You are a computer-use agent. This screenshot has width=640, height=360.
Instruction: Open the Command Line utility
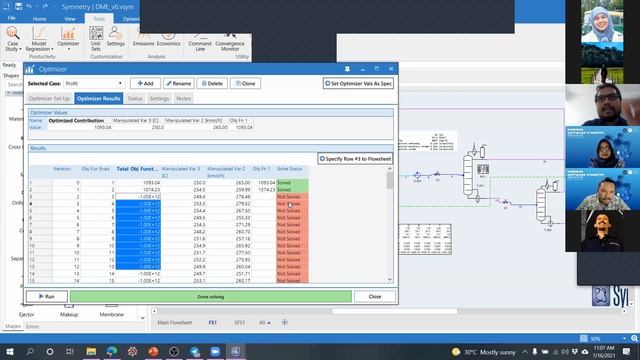click(200, 42)
